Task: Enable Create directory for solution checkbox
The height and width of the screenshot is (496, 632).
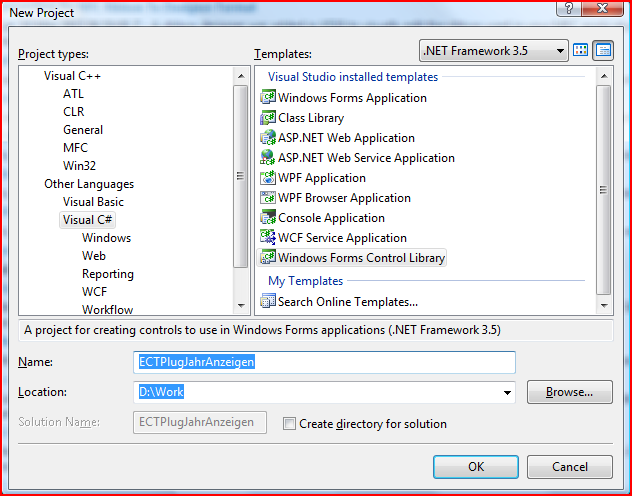Action: tap(289, 423)
